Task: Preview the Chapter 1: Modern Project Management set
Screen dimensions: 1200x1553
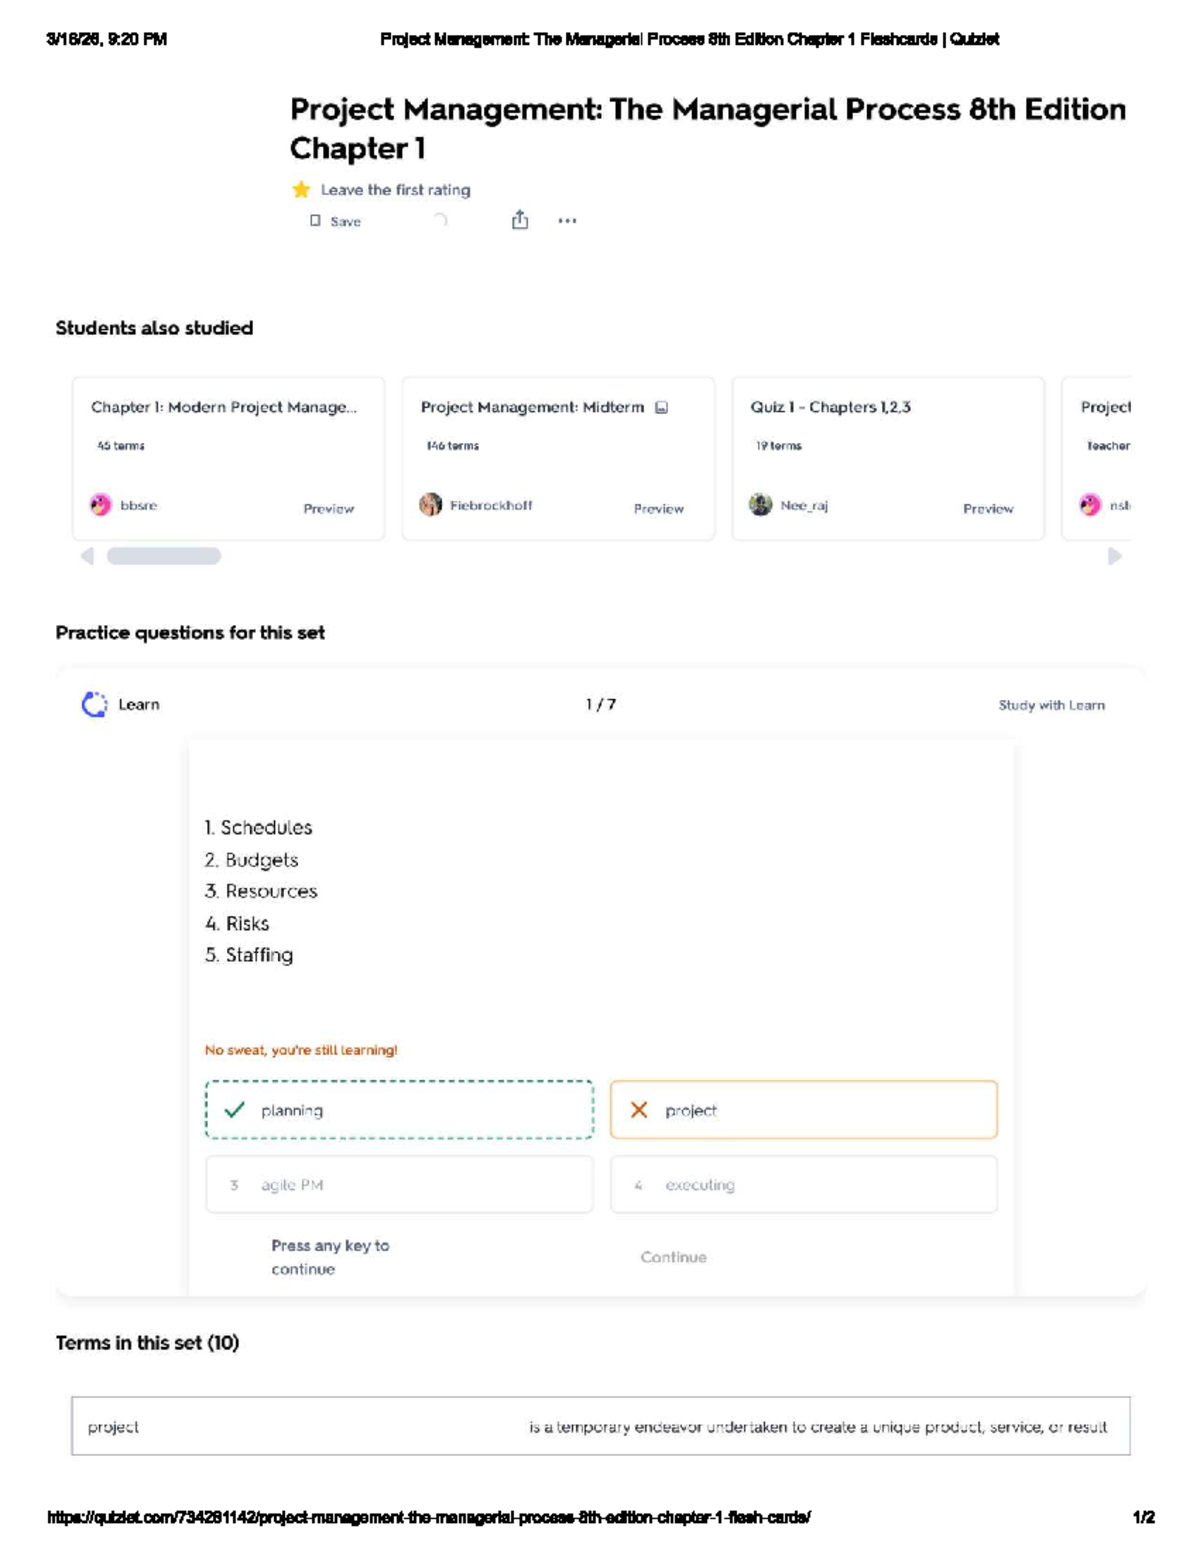Action: tap(329, 509)
